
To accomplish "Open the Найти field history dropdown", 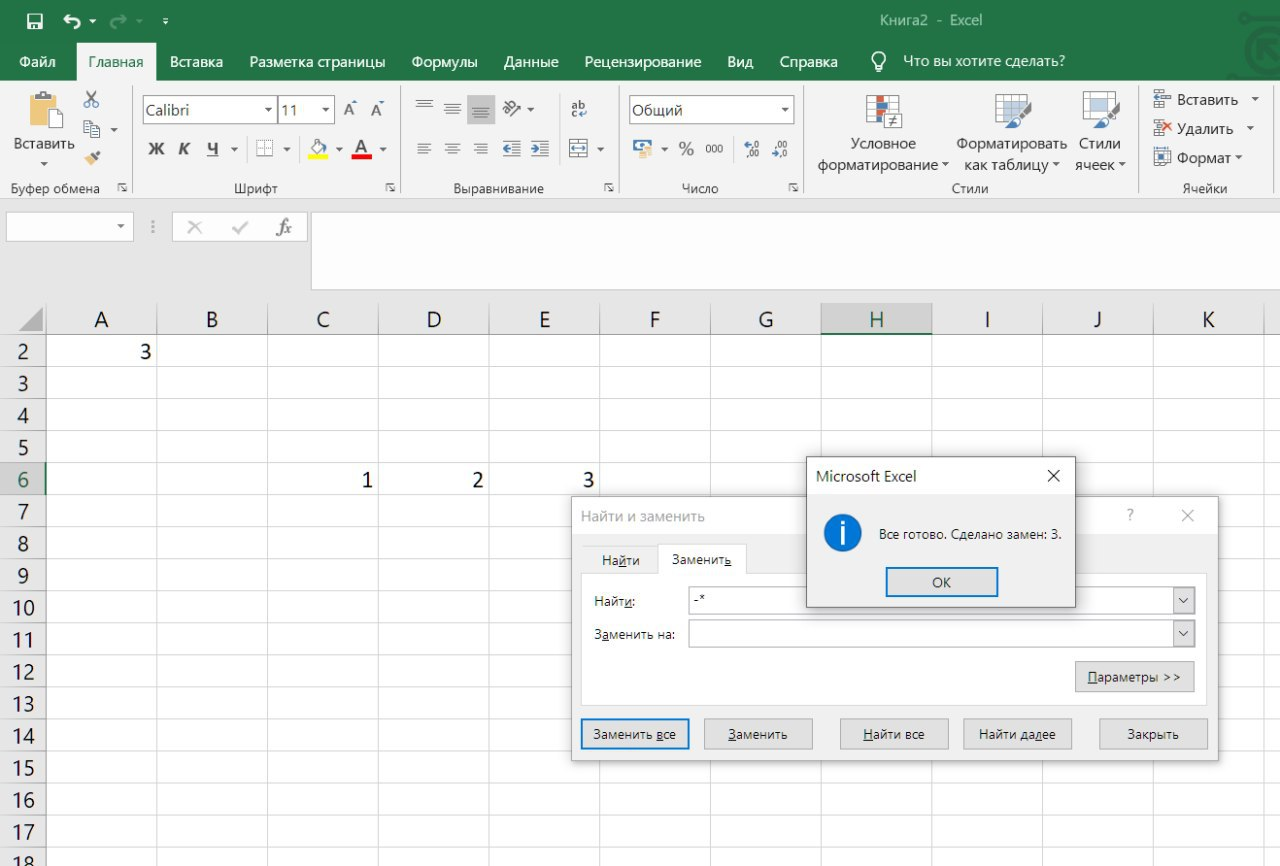I will pos(1184,601).
